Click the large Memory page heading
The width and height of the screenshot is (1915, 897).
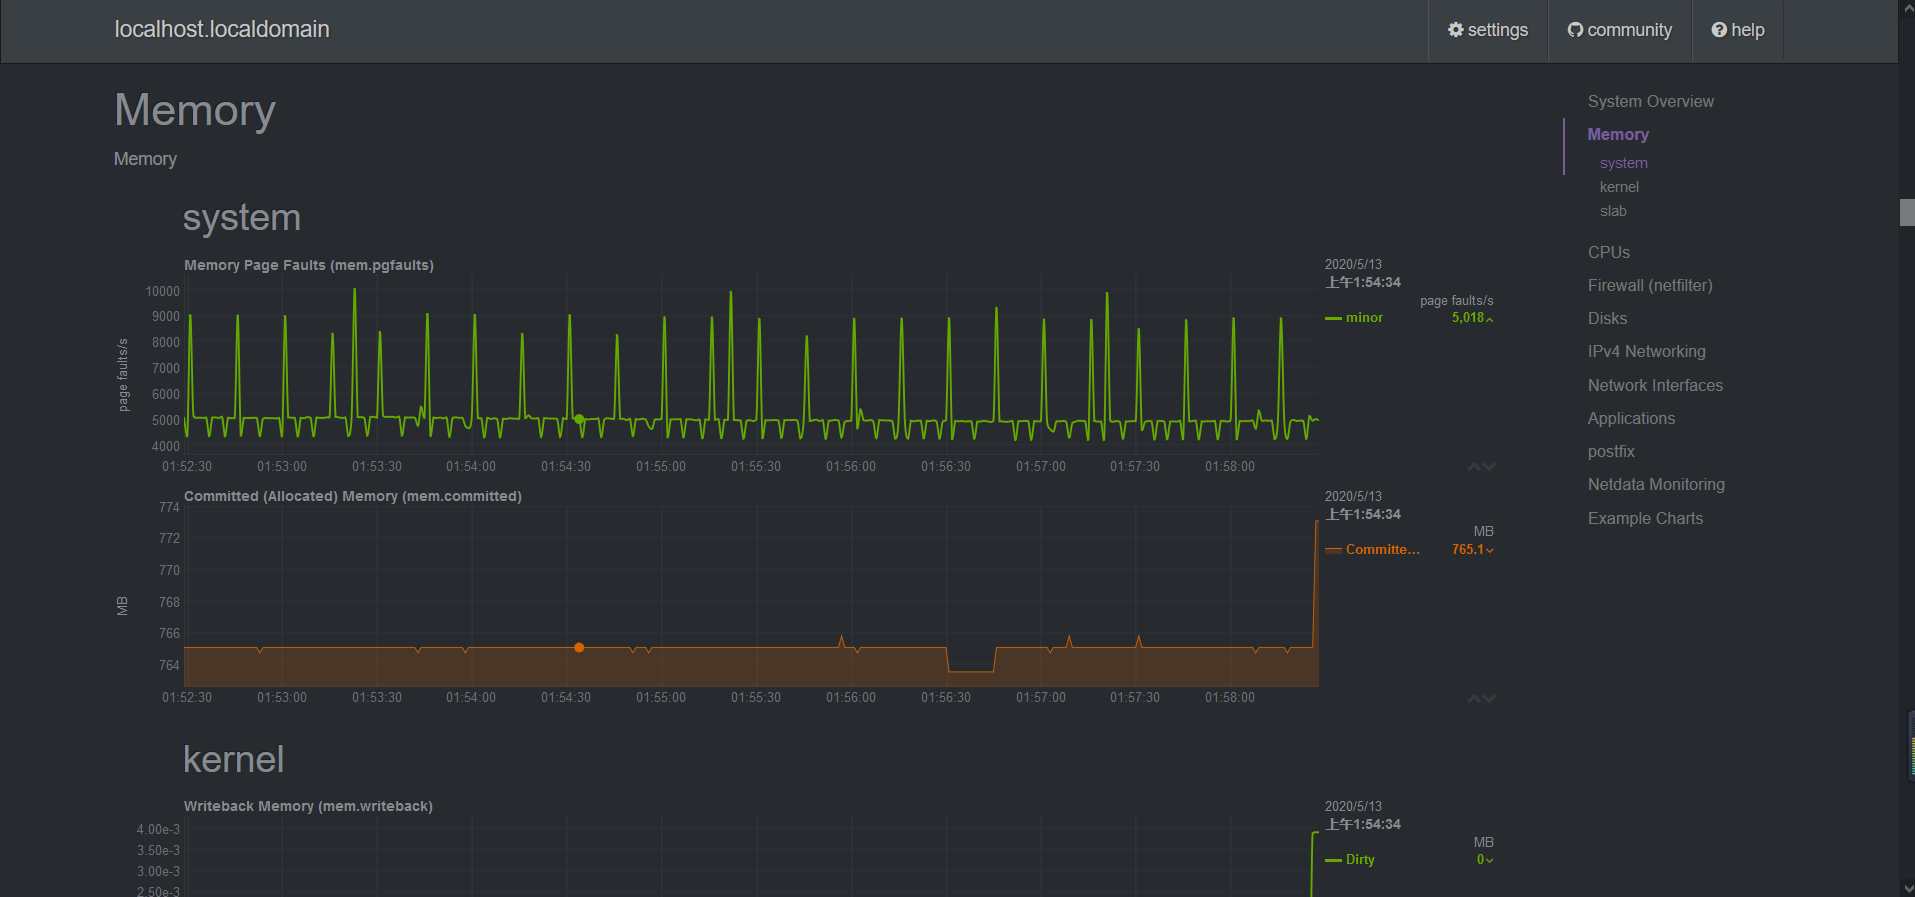tap(195, 111)
